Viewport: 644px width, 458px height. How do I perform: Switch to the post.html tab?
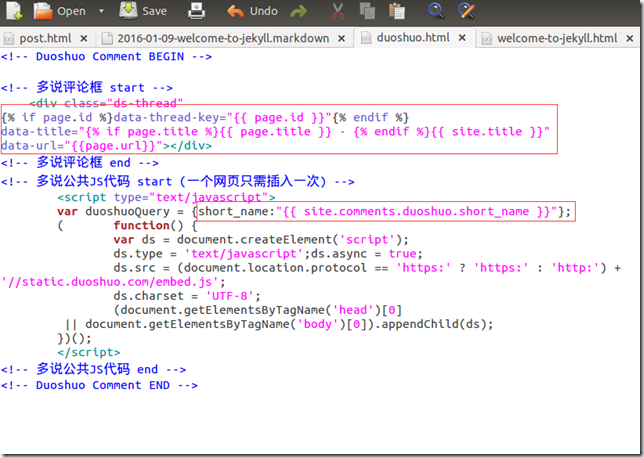(45, 38)
